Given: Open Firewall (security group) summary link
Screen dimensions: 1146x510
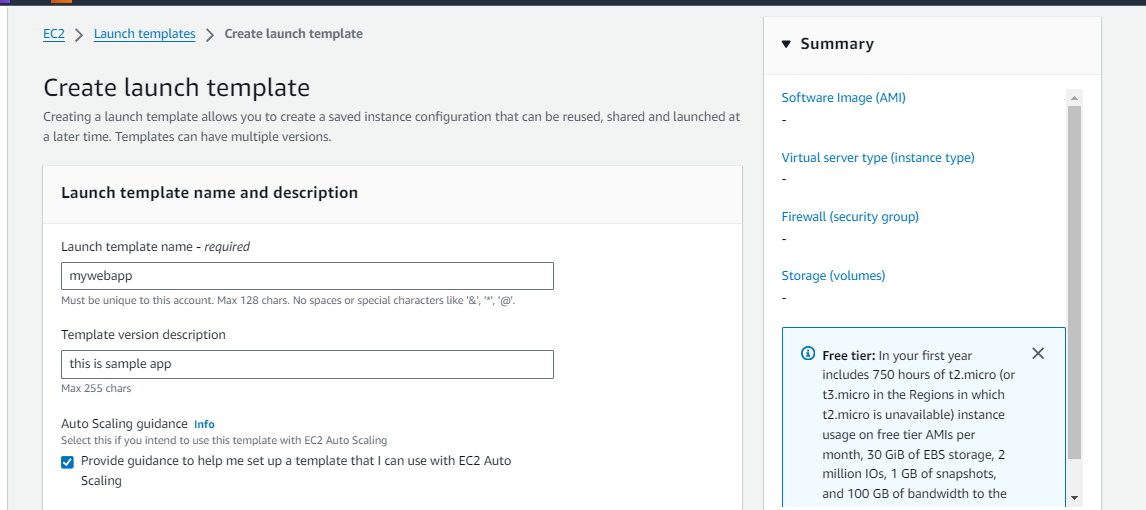Looking at the screenshot, I should [x=850, y=216].
